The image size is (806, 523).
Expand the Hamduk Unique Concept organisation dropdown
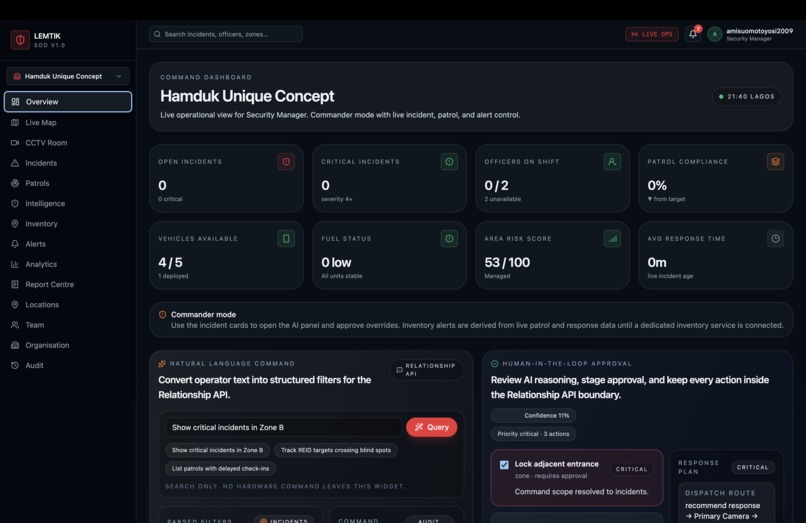click(x=68, y=76)
